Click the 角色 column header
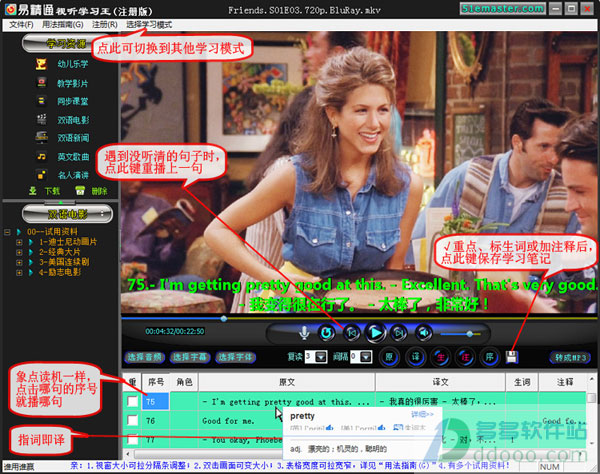 click(x=184, y=382)
